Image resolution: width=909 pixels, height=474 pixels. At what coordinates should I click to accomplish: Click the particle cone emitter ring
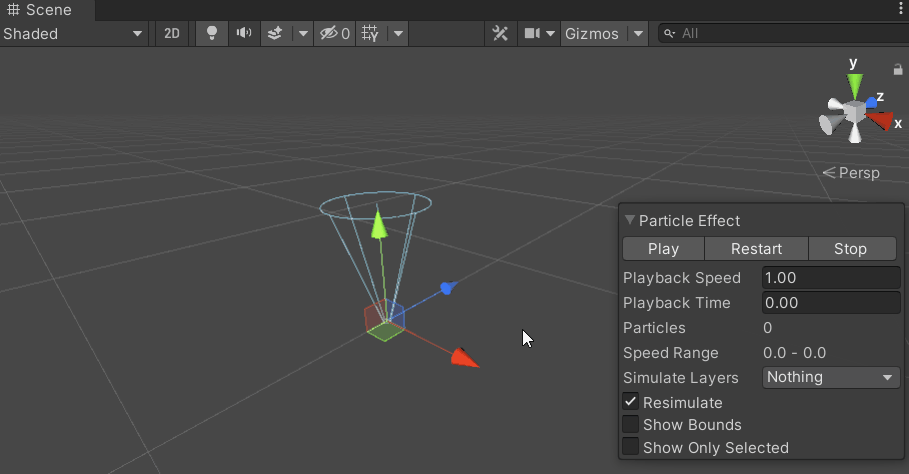pos(376,205)
